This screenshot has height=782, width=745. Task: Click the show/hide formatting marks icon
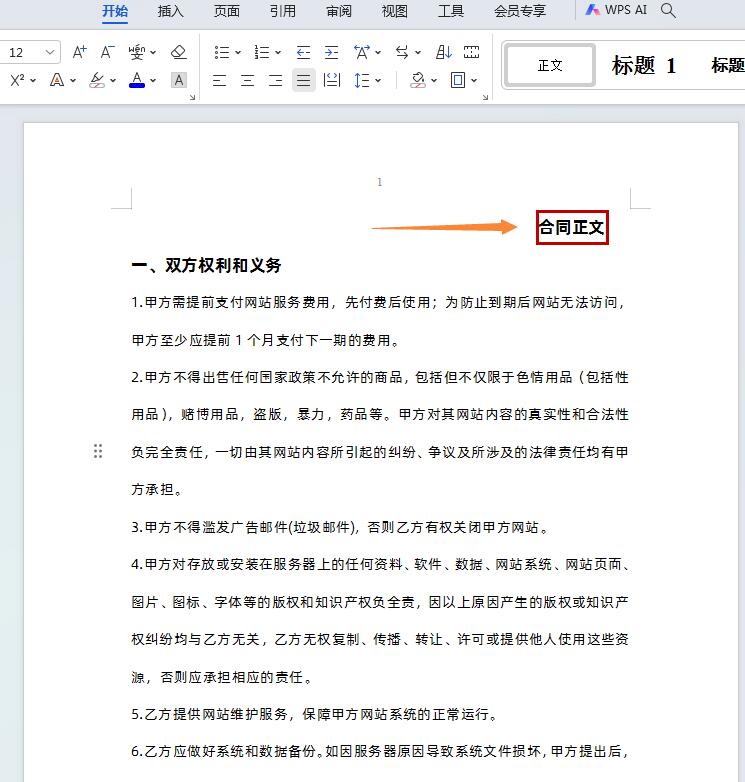pos(471,52)
